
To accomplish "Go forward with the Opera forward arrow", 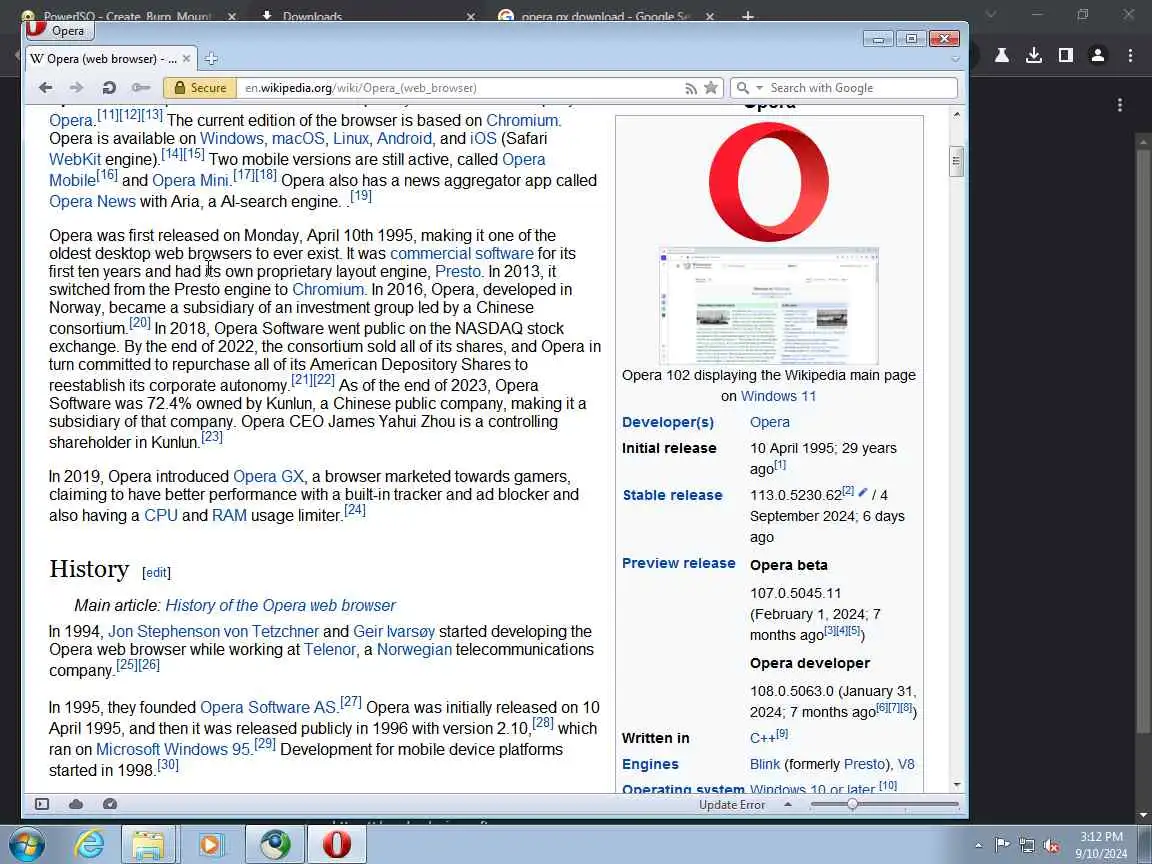I will coord(76,87).
